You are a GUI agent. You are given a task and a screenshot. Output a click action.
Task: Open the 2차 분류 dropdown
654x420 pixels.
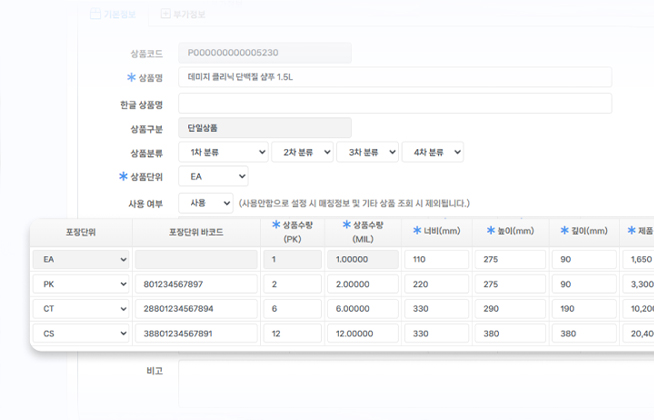pyautogui.click(x=302, y=152)
